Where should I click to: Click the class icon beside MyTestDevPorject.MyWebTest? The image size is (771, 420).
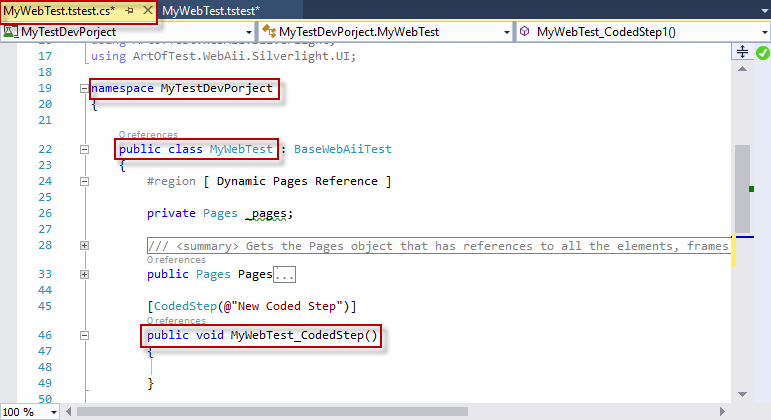[x=268, y=31]
